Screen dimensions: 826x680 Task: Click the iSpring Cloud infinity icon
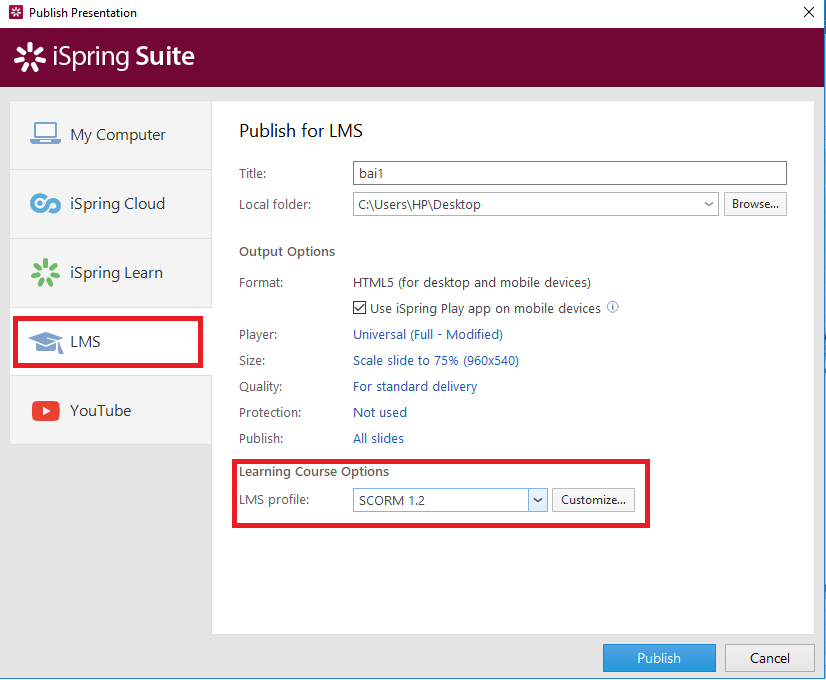pos(45,203)
